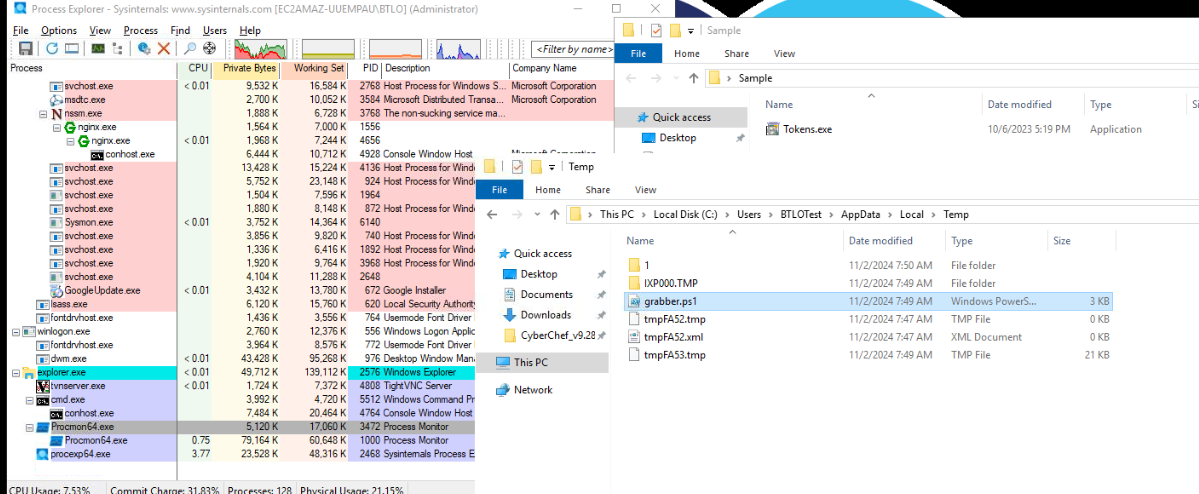This screenshot has height=494, width=1199.
Task: Go up one level in Sample explorer
Action: [x=693, y=78]
